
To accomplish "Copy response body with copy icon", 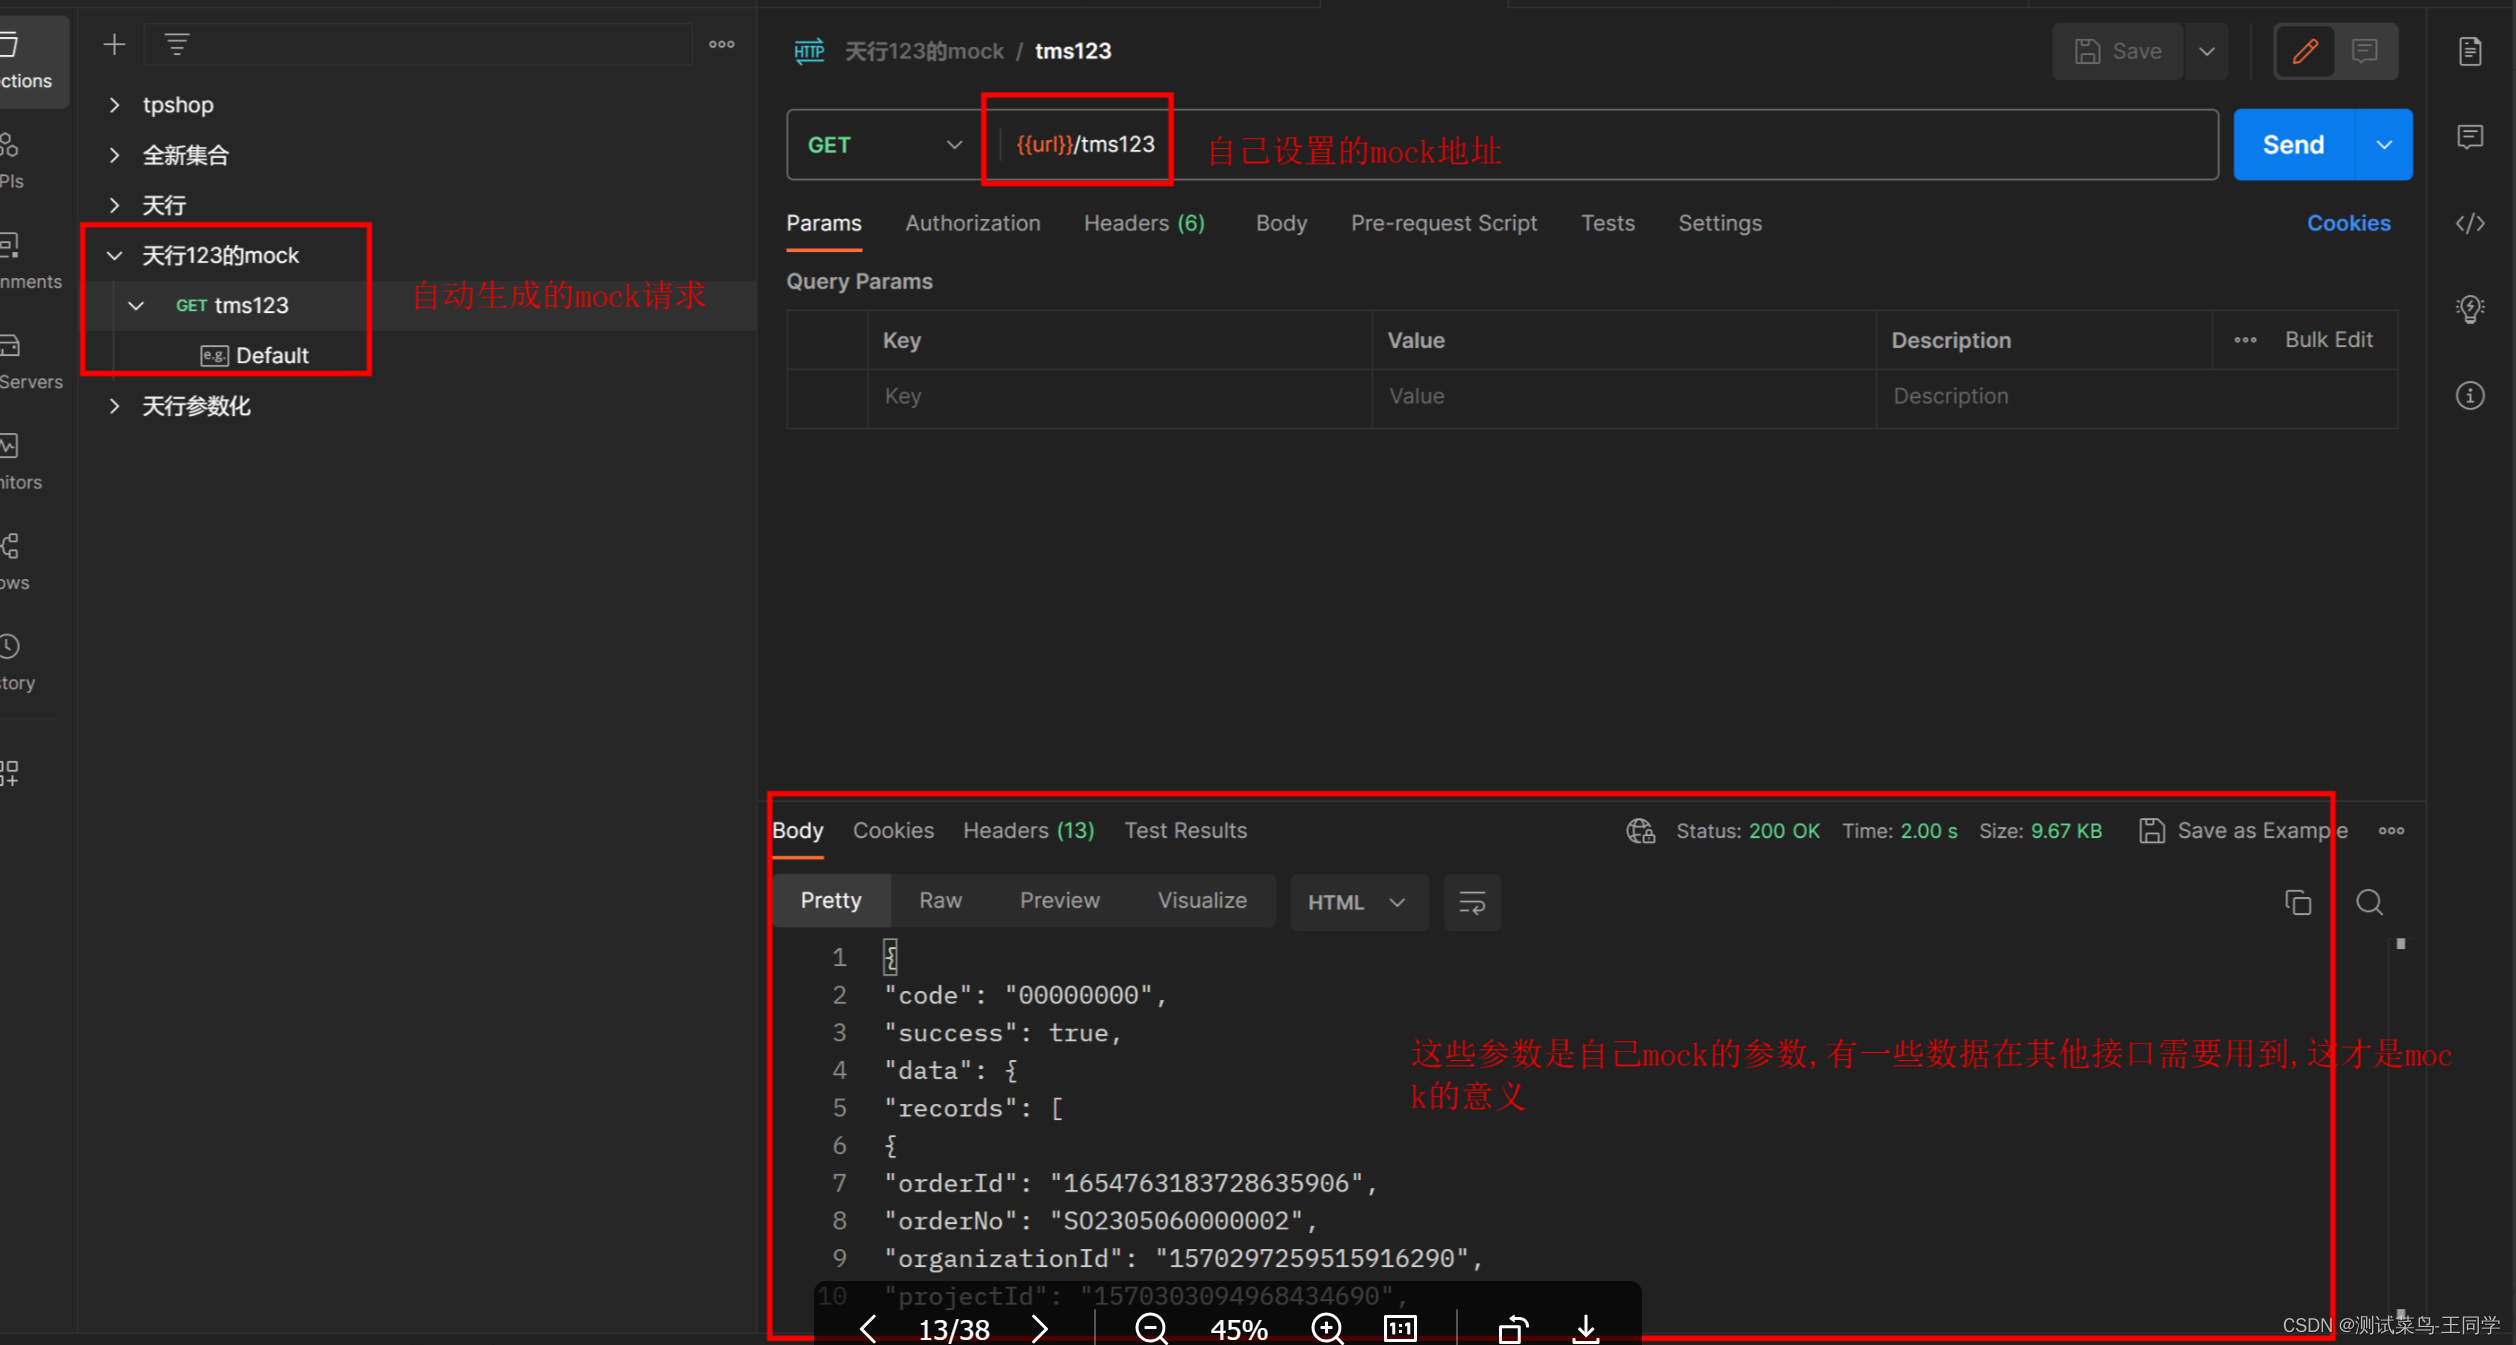I will pos(2297,902).
